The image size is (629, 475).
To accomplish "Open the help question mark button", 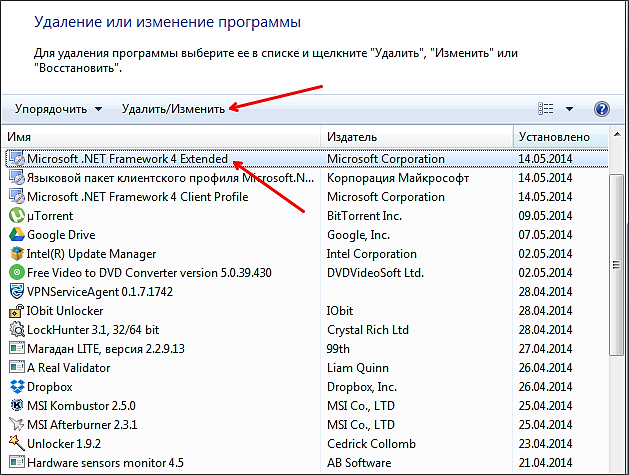I will pos(601,108).
